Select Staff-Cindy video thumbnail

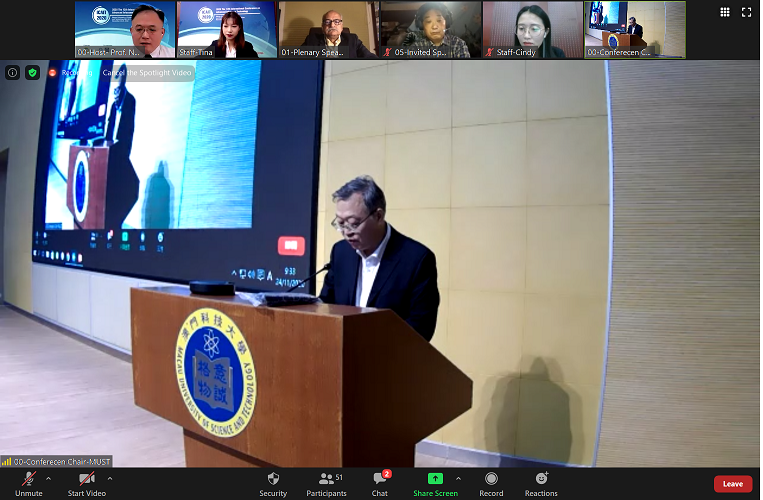click(x=533, y=30)
